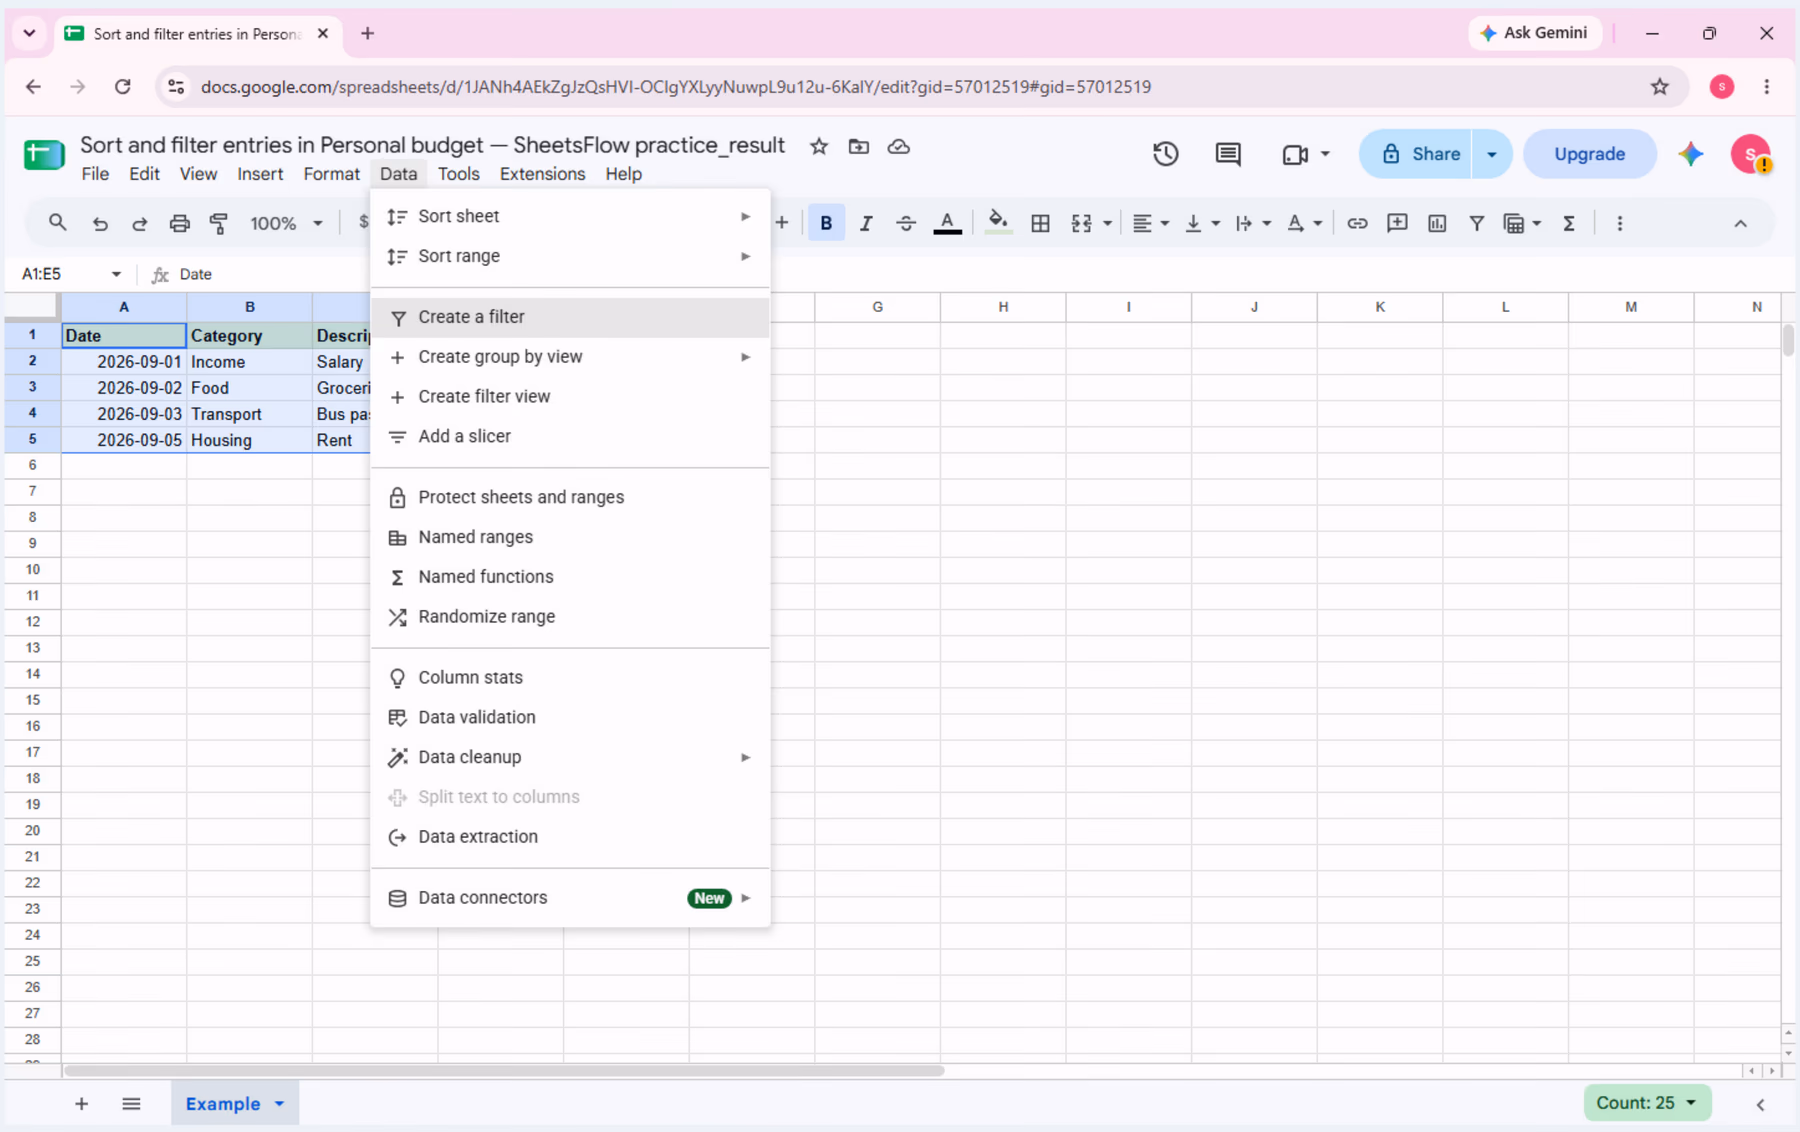Image resolution: width=1800 pixels, height=1132 pixels.
Task: Open the zoom level 100% dropdown
Action: (286, 223)
